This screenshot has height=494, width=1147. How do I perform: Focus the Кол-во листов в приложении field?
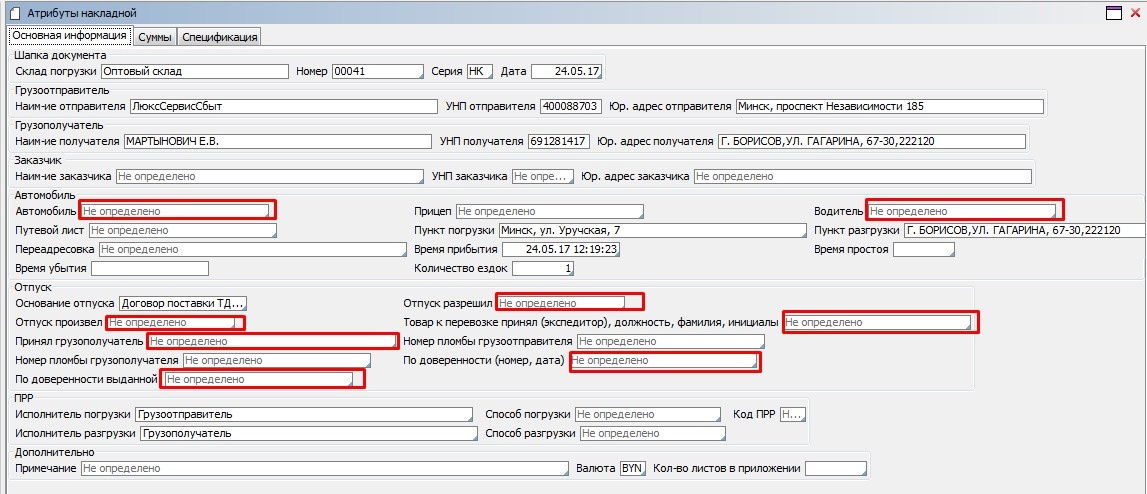(835, 467)
